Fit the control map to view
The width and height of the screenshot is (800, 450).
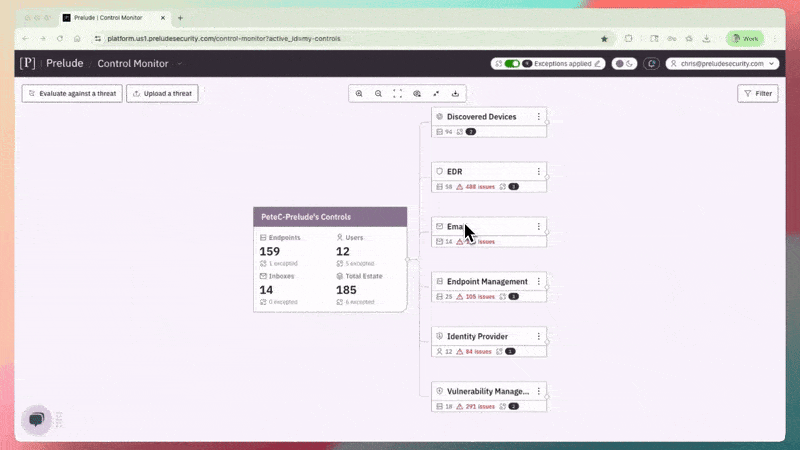click(397, 94)
